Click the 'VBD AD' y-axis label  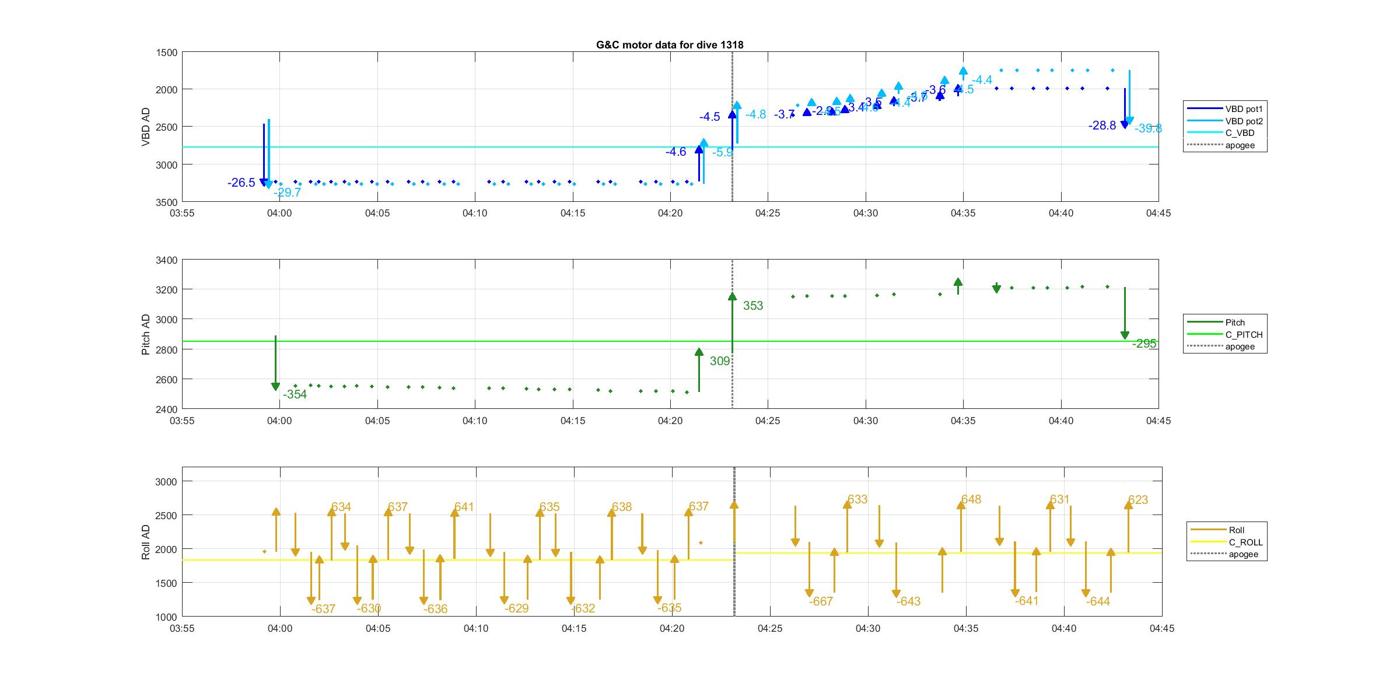pos(146,127)
